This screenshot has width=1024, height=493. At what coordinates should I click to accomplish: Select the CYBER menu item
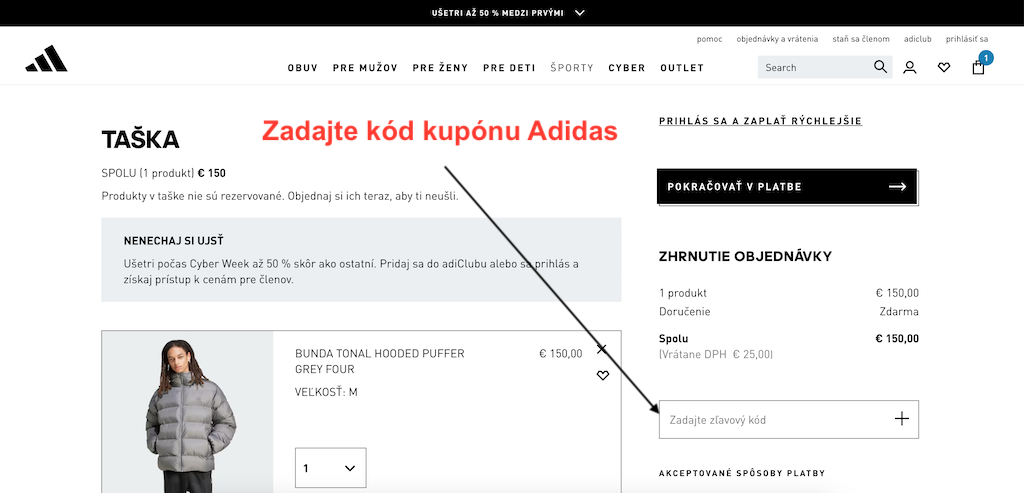627,68
